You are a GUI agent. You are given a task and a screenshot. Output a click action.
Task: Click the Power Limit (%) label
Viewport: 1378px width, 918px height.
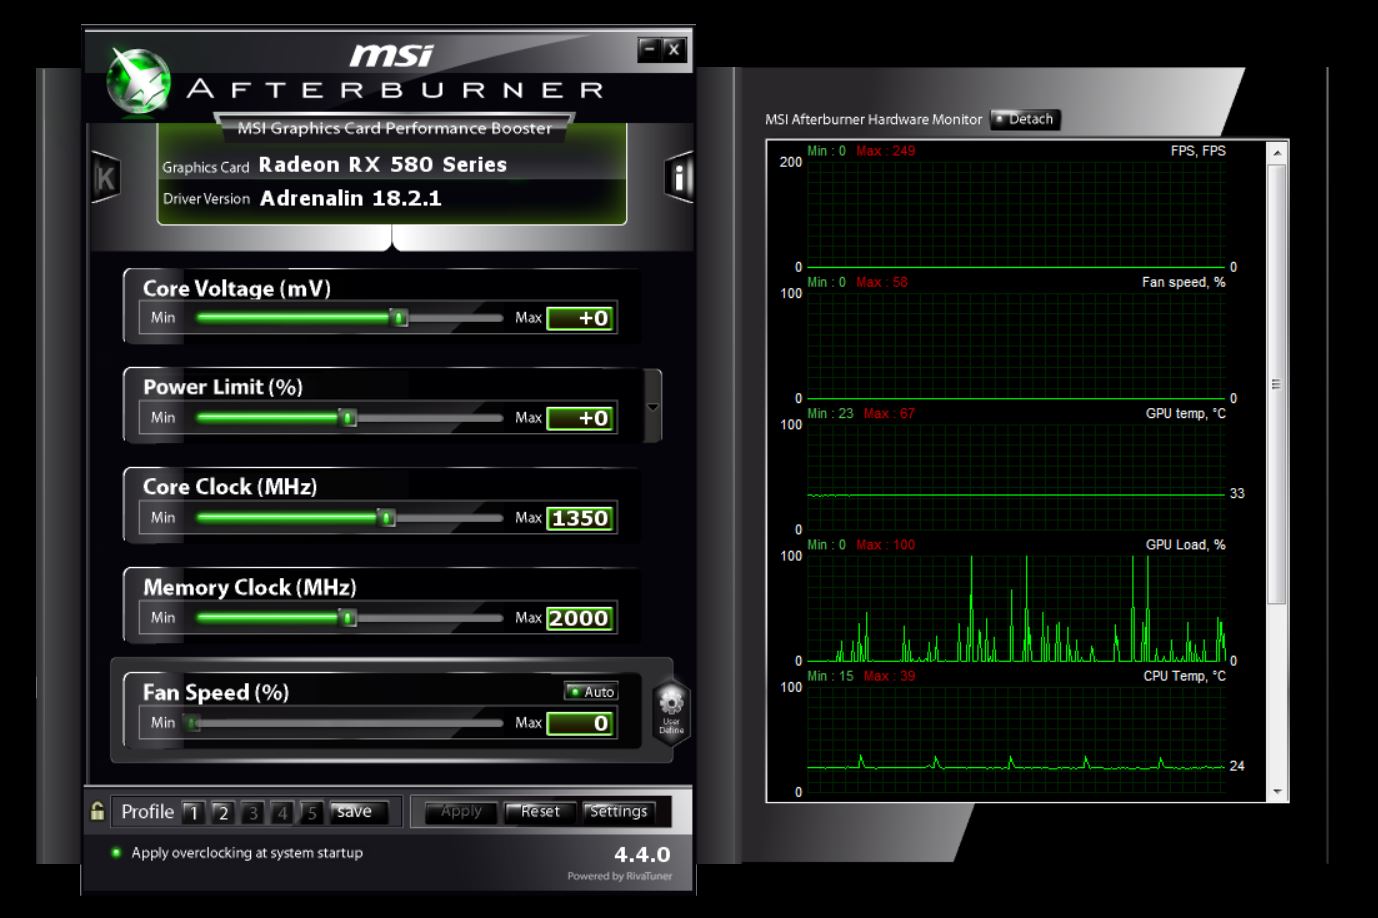tap(223, 387)
